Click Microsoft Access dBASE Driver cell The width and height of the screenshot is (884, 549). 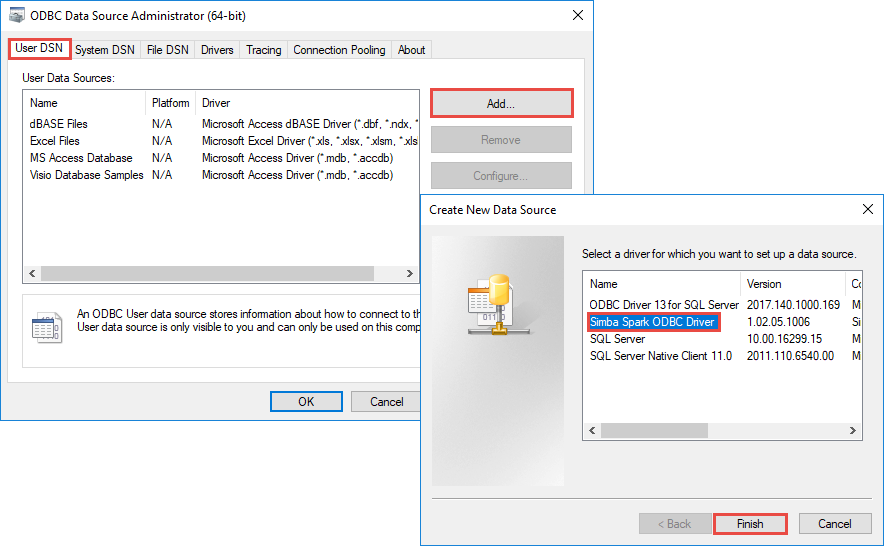pyautogui.click(x=310, y=124)
